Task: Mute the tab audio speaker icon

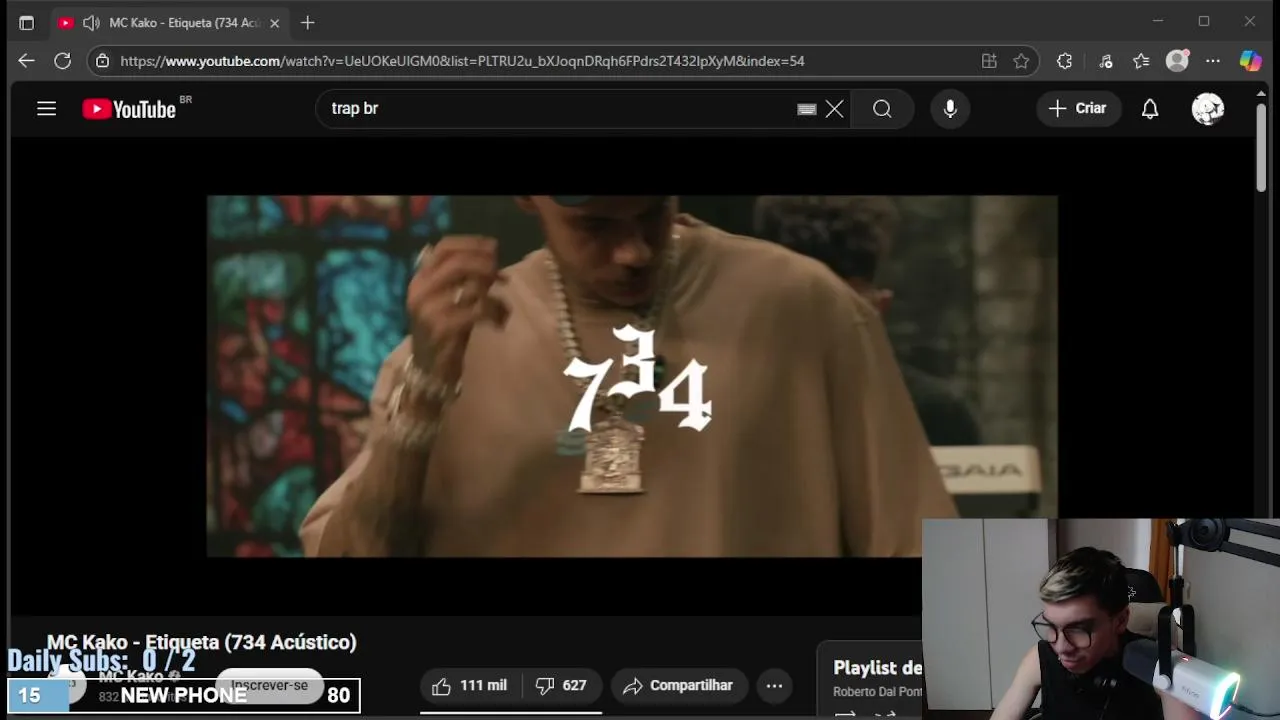Action: [x=91, y=22]
